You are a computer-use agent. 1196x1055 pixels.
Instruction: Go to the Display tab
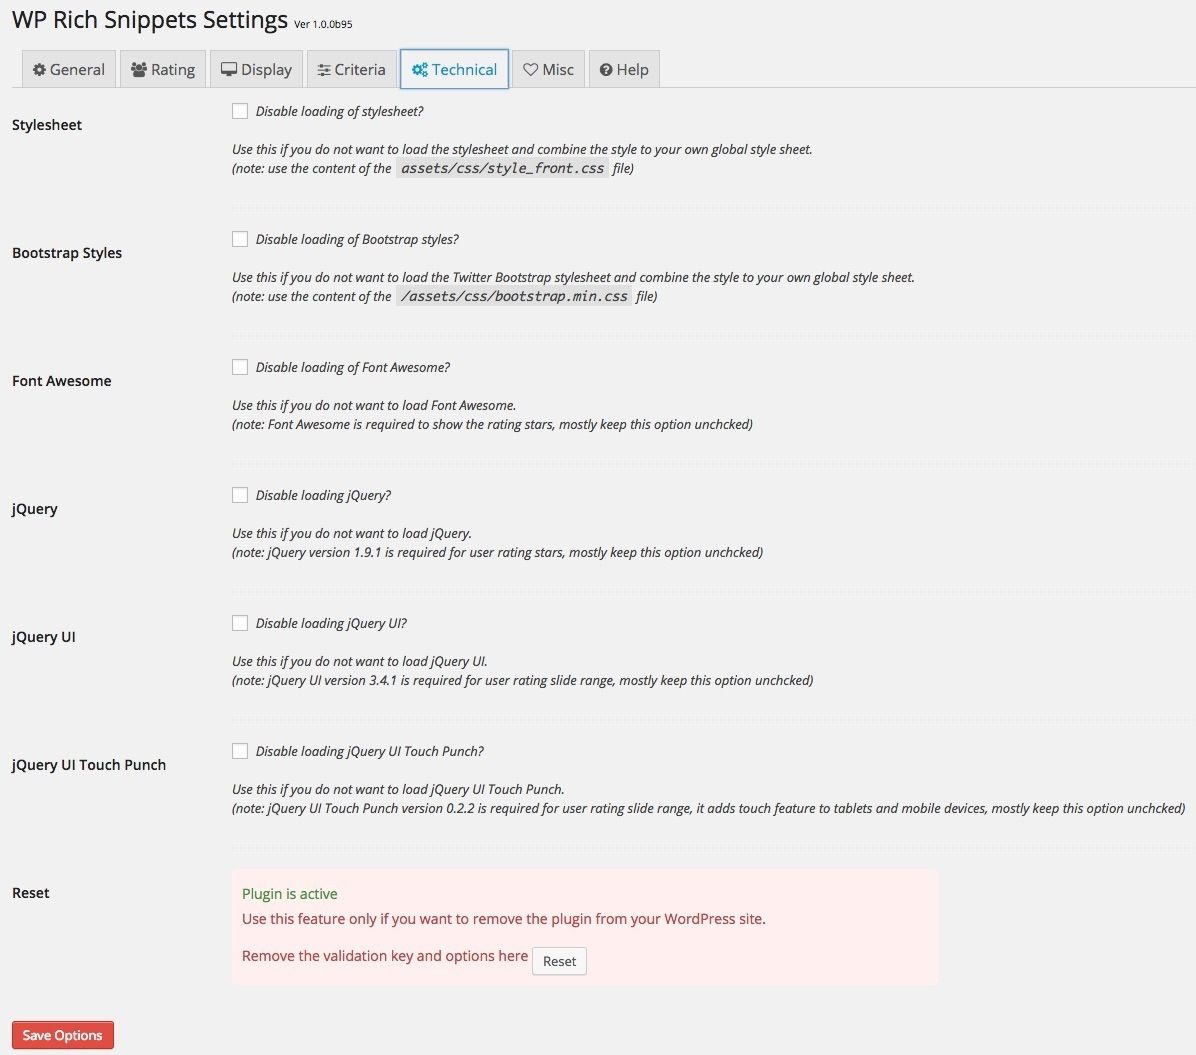(x=256, y=69)
